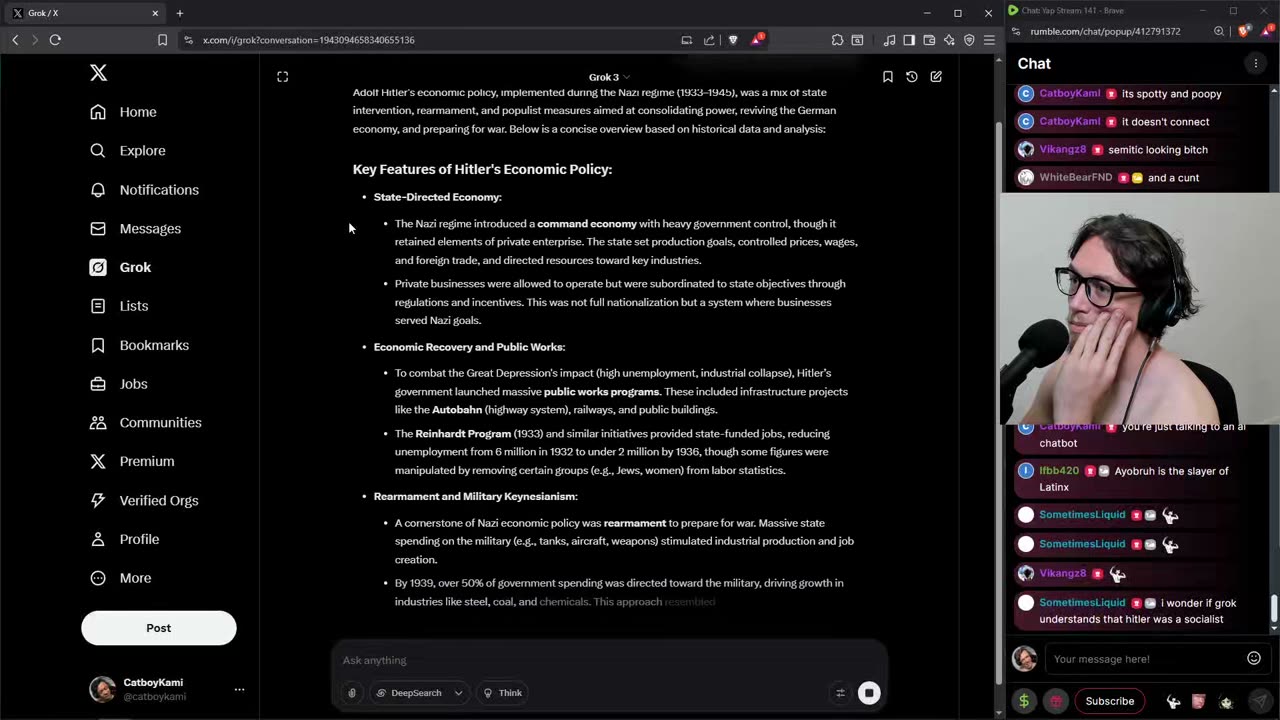Image resolution: width=1280 pixels, height=720 pixels.
Task: Open the Brave hamburger main menu
Action: click(989, 40)
